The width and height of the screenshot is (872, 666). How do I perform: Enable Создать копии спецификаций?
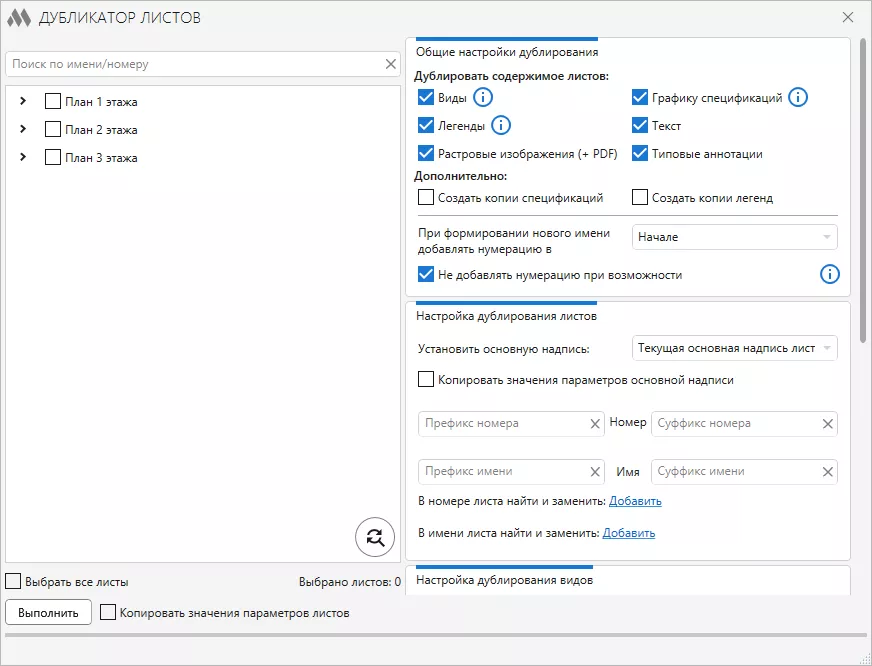point(424,197)
